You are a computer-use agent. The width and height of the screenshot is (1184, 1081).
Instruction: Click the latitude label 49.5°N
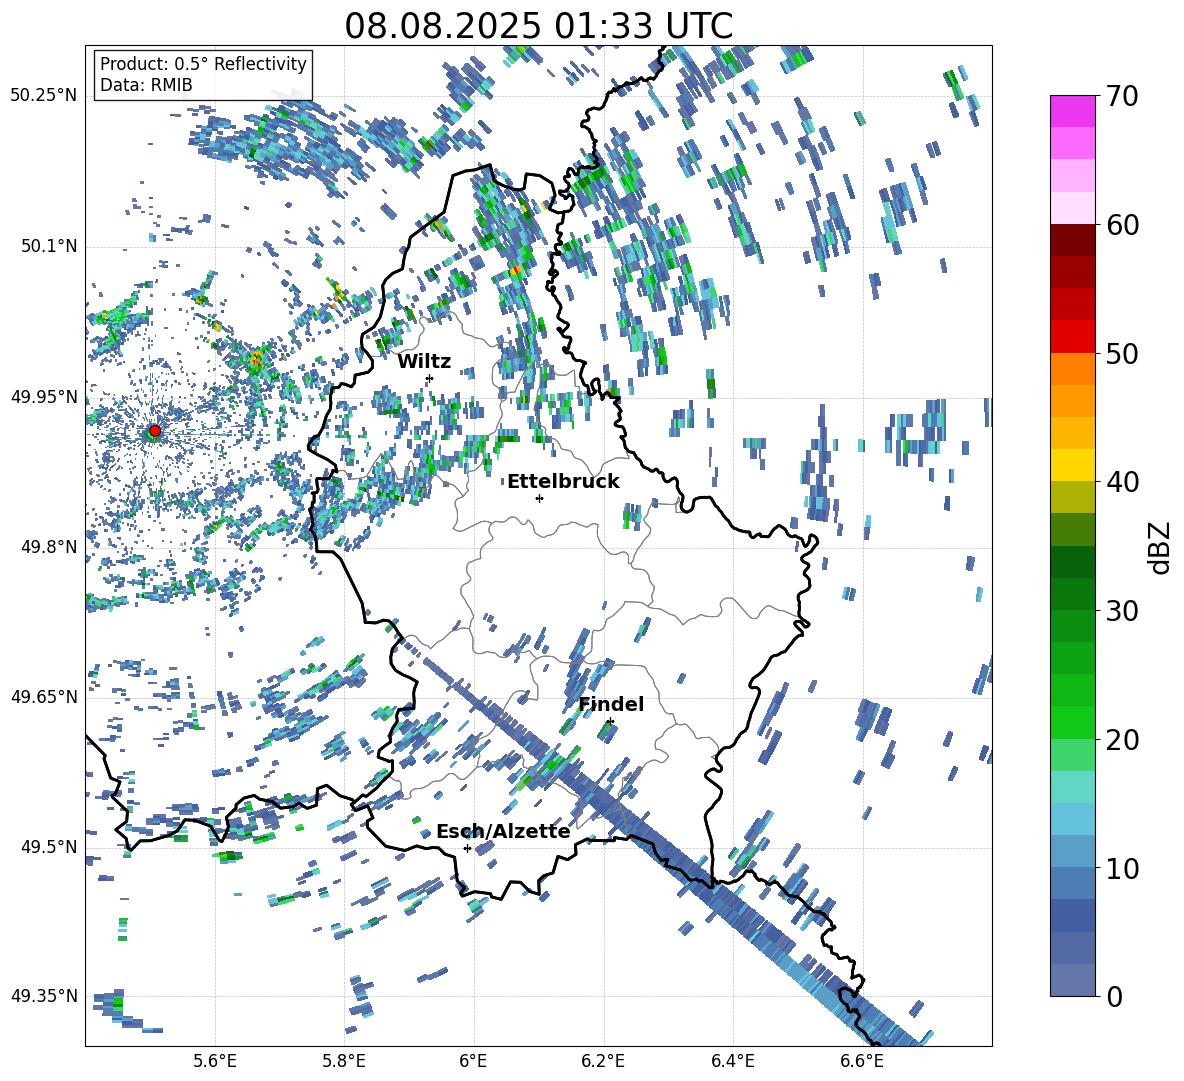click(48, 846)
